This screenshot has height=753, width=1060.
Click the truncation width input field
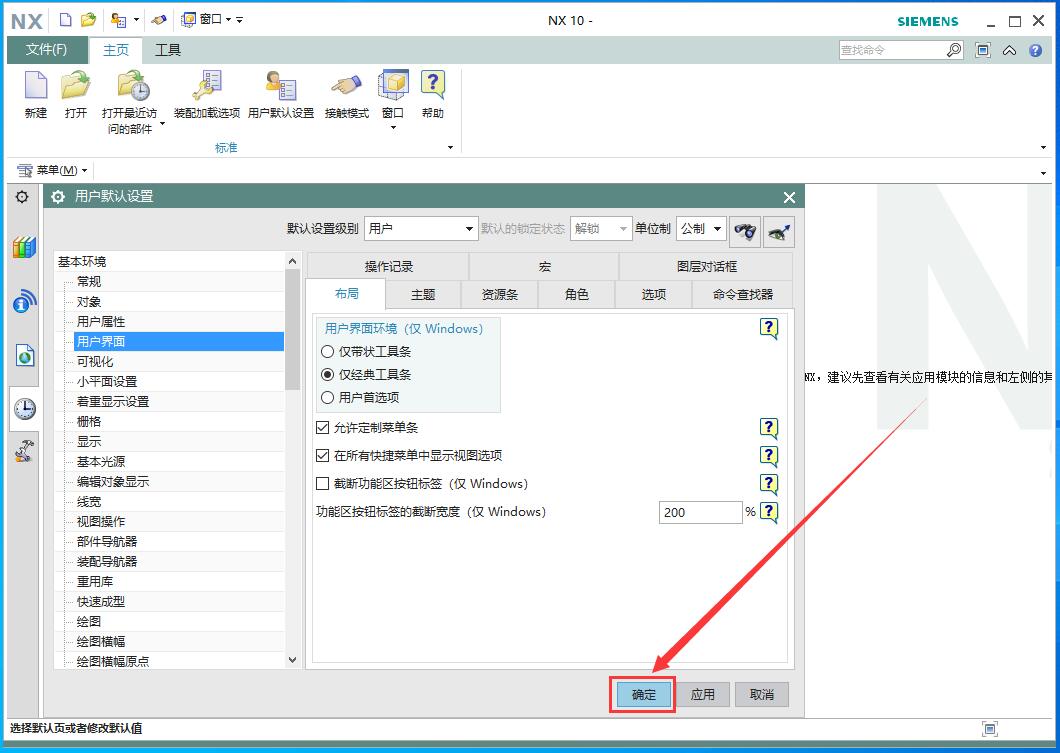point(700,512)
